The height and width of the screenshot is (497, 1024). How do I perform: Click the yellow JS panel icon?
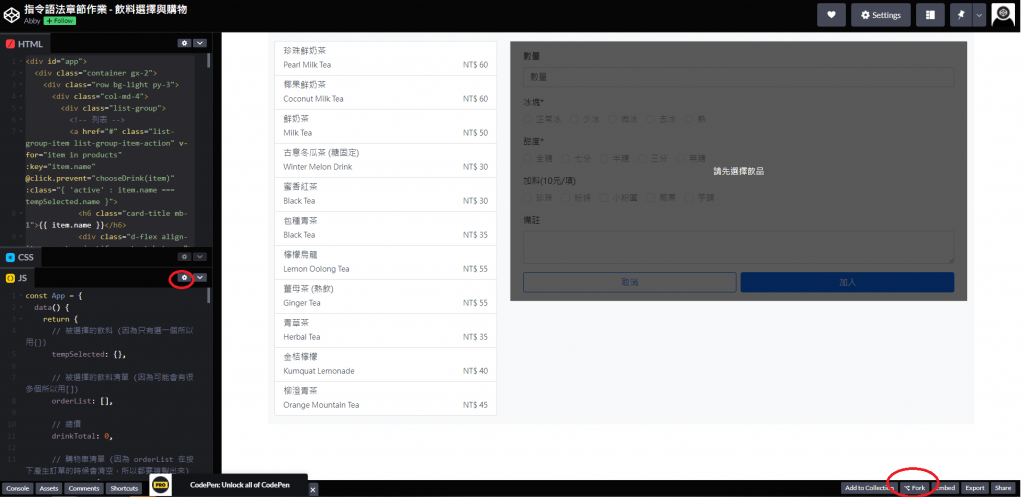[10, 278]
